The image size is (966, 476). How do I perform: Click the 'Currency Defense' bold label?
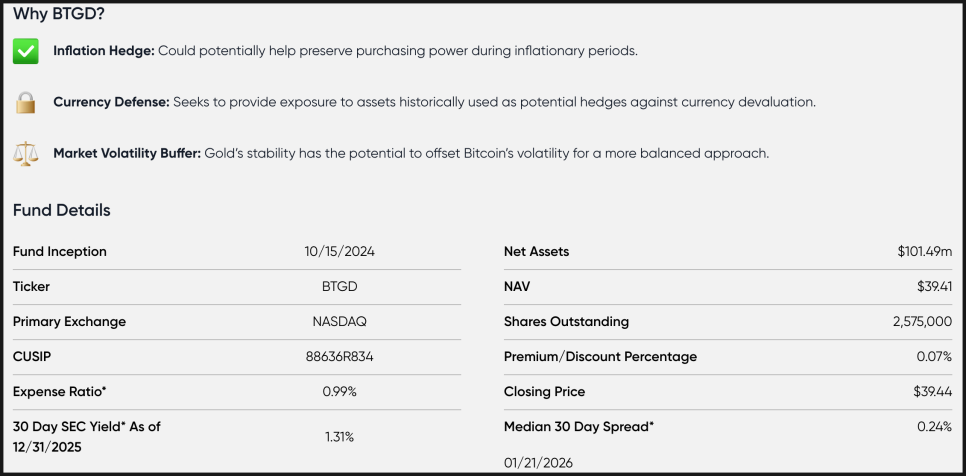click(110, 102)
